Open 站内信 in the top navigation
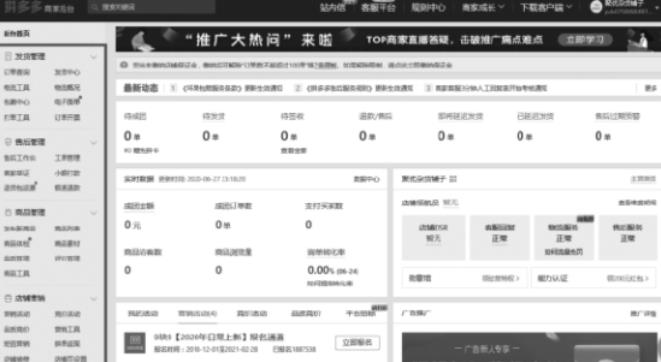 (x=333, y=7)
